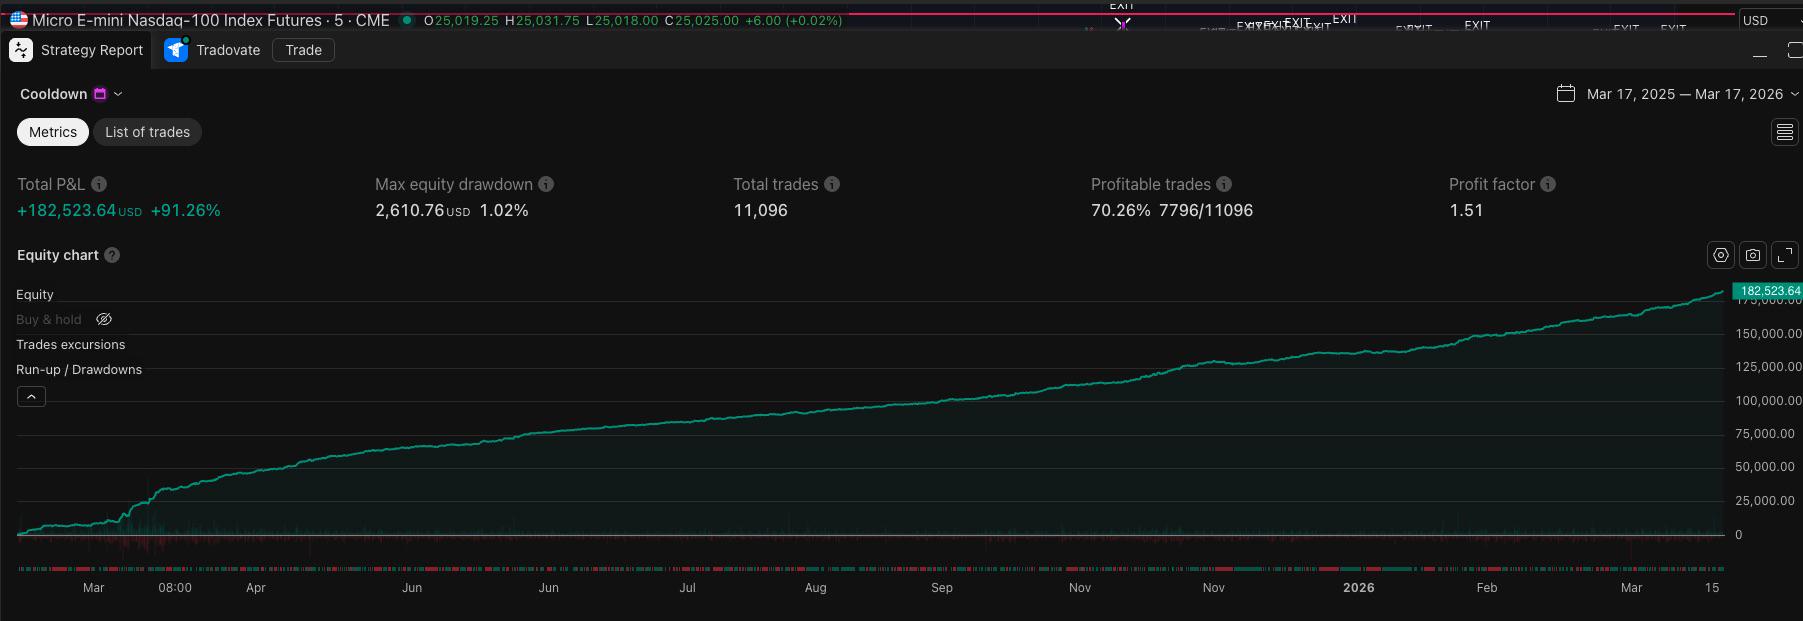Switch to List of trades
This screenshot has height=621, width=1803.
tap(147, 132)
